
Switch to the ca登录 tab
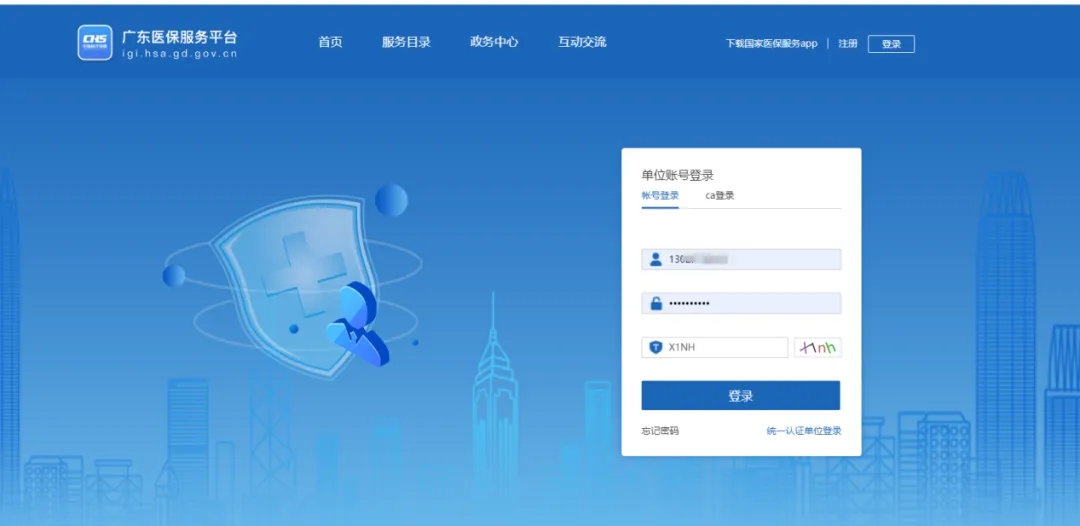pyautogui.click(x=720, y=196)
